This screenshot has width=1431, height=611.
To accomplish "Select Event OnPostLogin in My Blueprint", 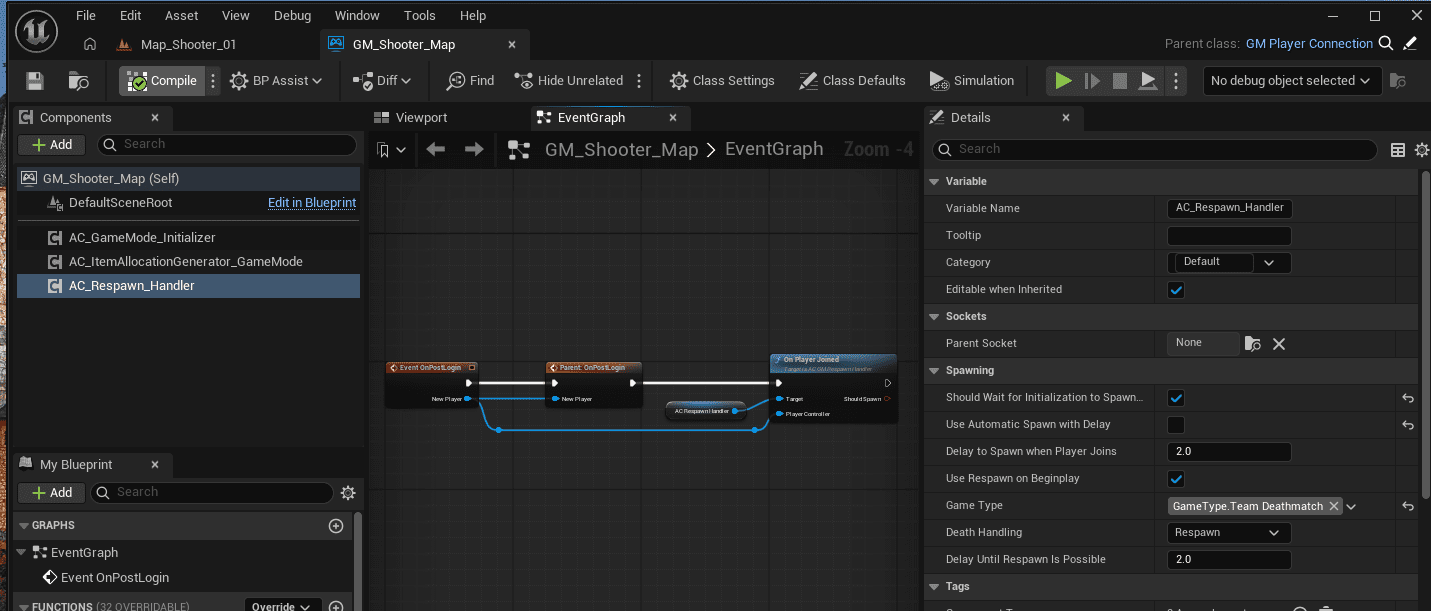I will [114, 577].
